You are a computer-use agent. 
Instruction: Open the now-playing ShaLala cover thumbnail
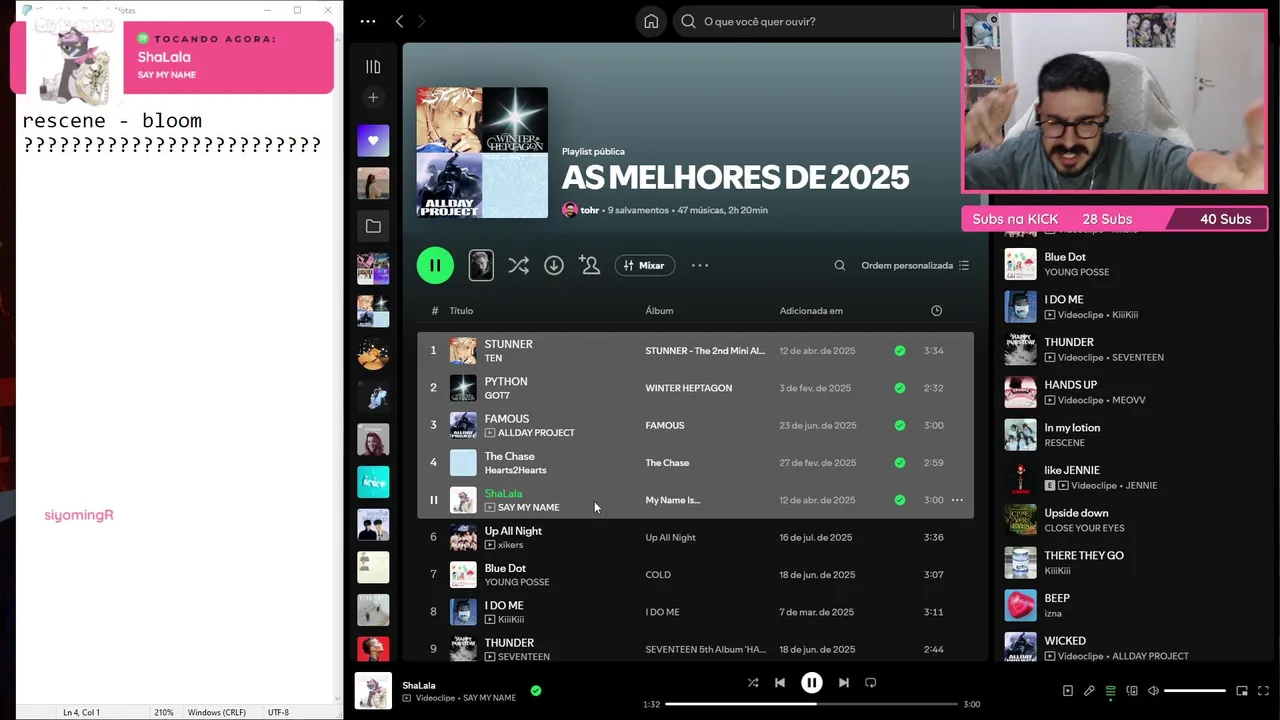373,691
